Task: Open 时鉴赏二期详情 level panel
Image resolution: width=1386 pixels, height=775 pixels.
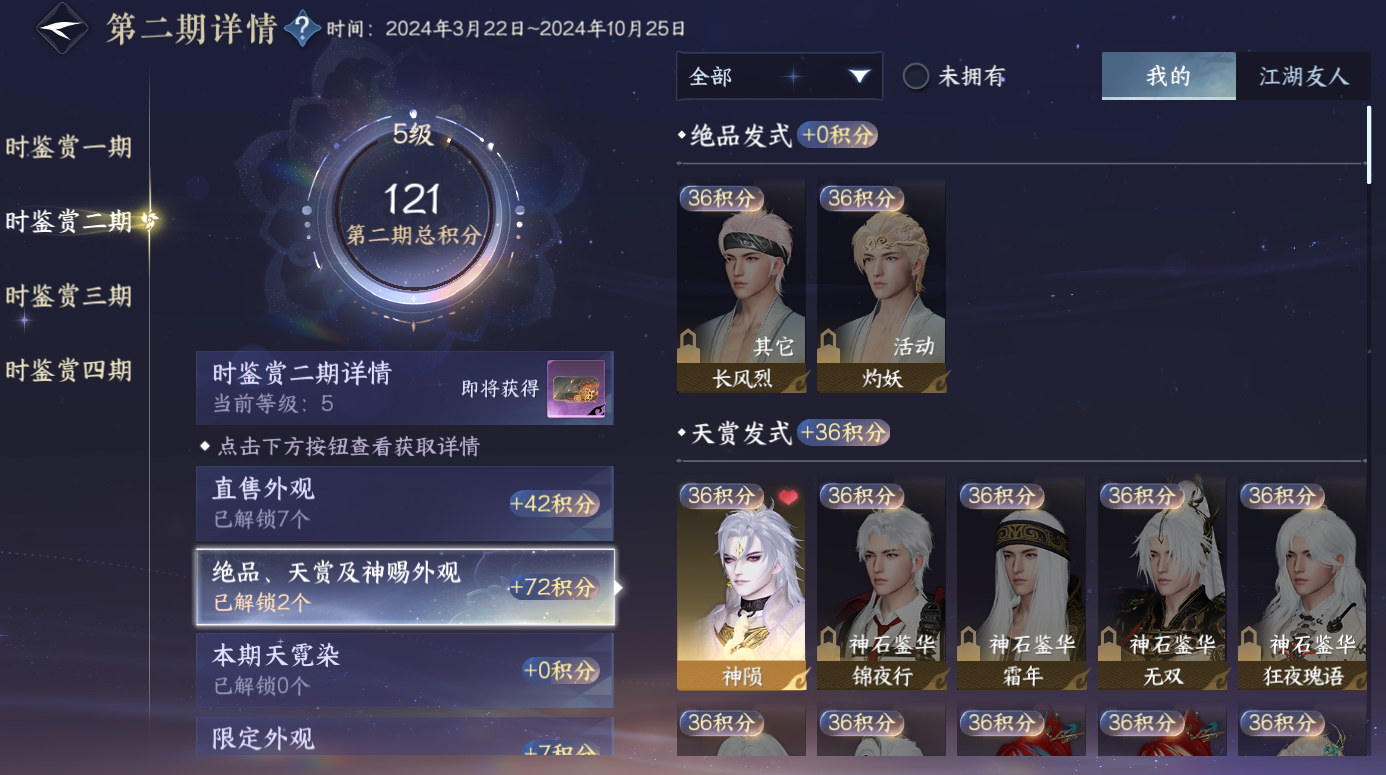Action: click(405, 388)
